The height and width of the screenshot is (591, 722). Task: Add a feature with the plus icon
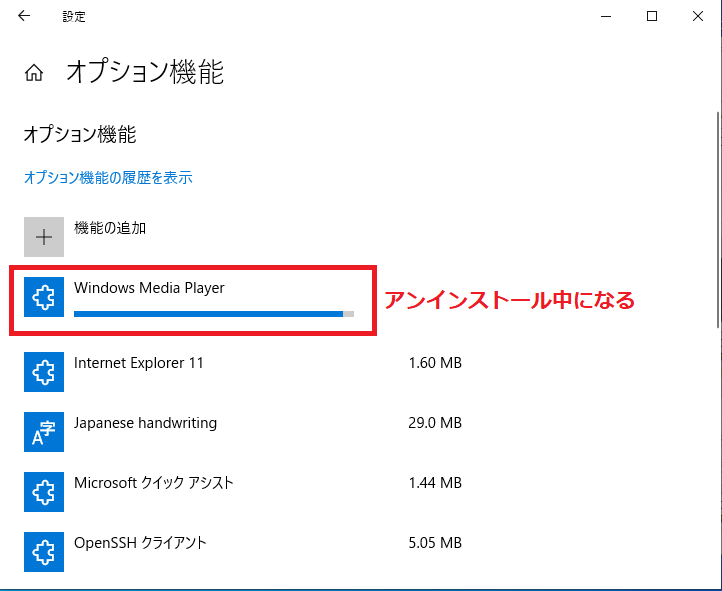click(44, 237)
